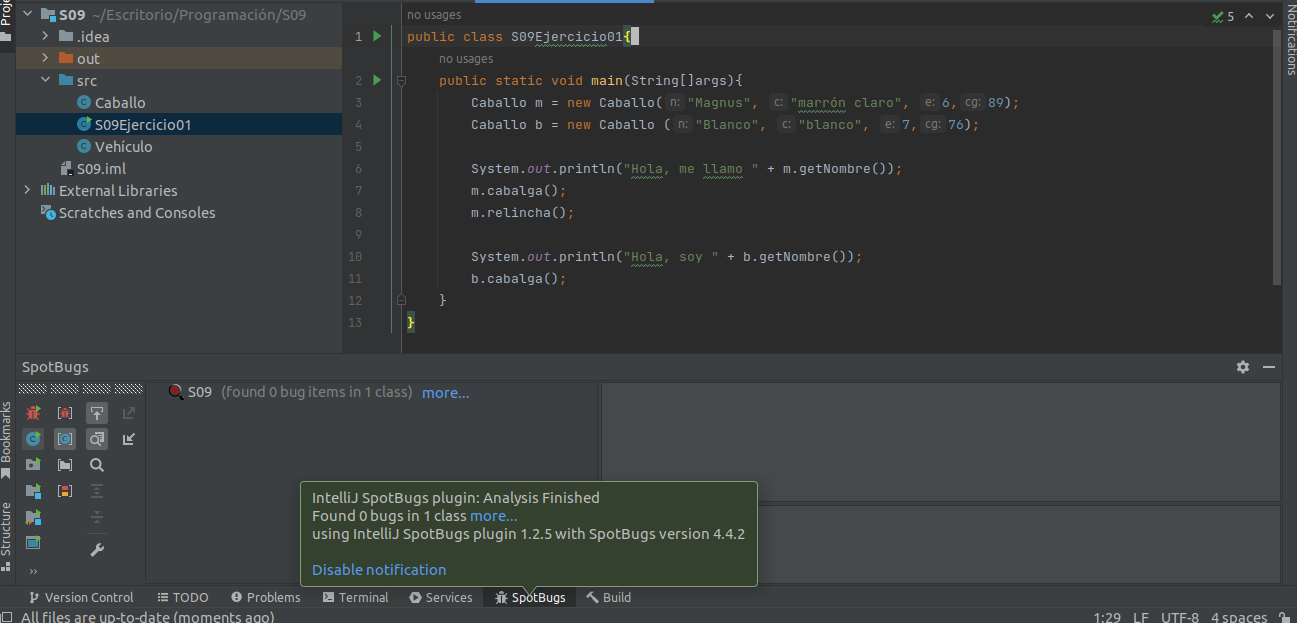Open SpotBugs plugin settings wrench
This screenshot has height=623, width=1297.
click(x=97, y=550)
